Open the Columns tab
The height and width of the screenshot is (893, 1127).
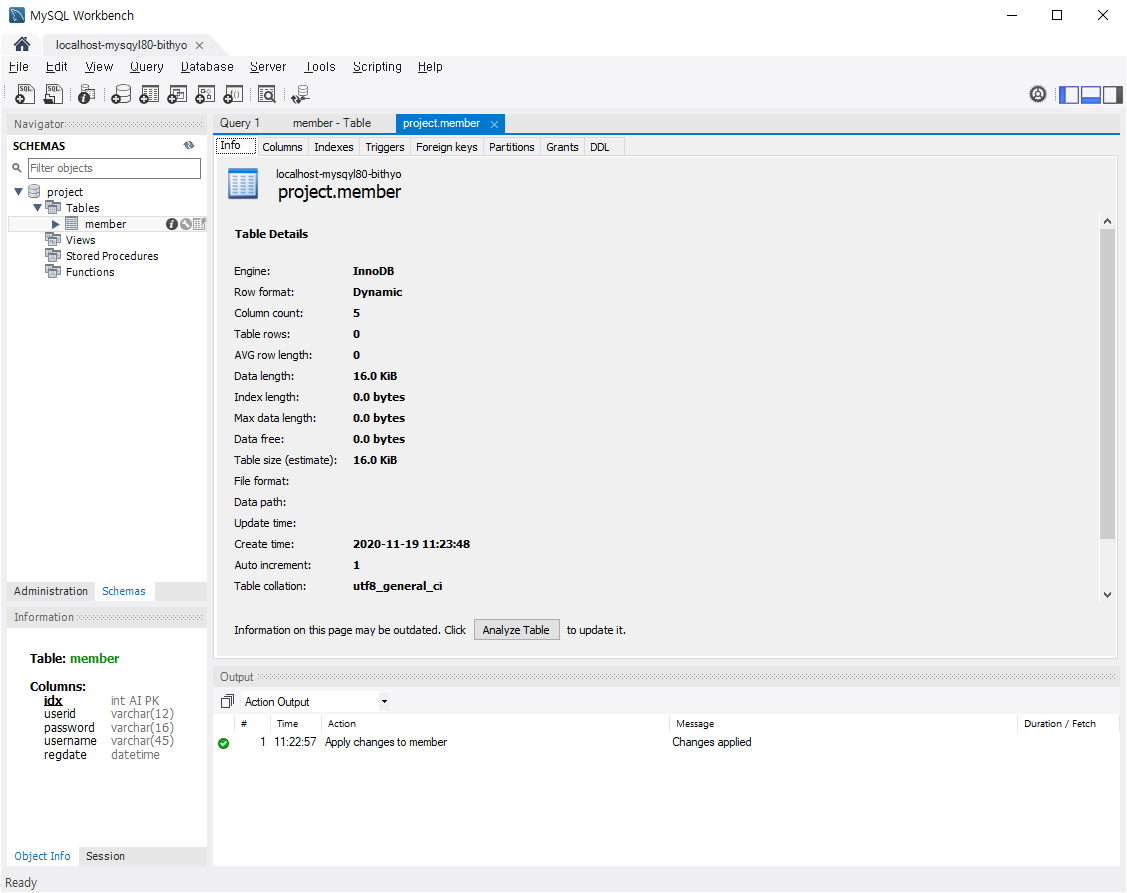(282, 147)
